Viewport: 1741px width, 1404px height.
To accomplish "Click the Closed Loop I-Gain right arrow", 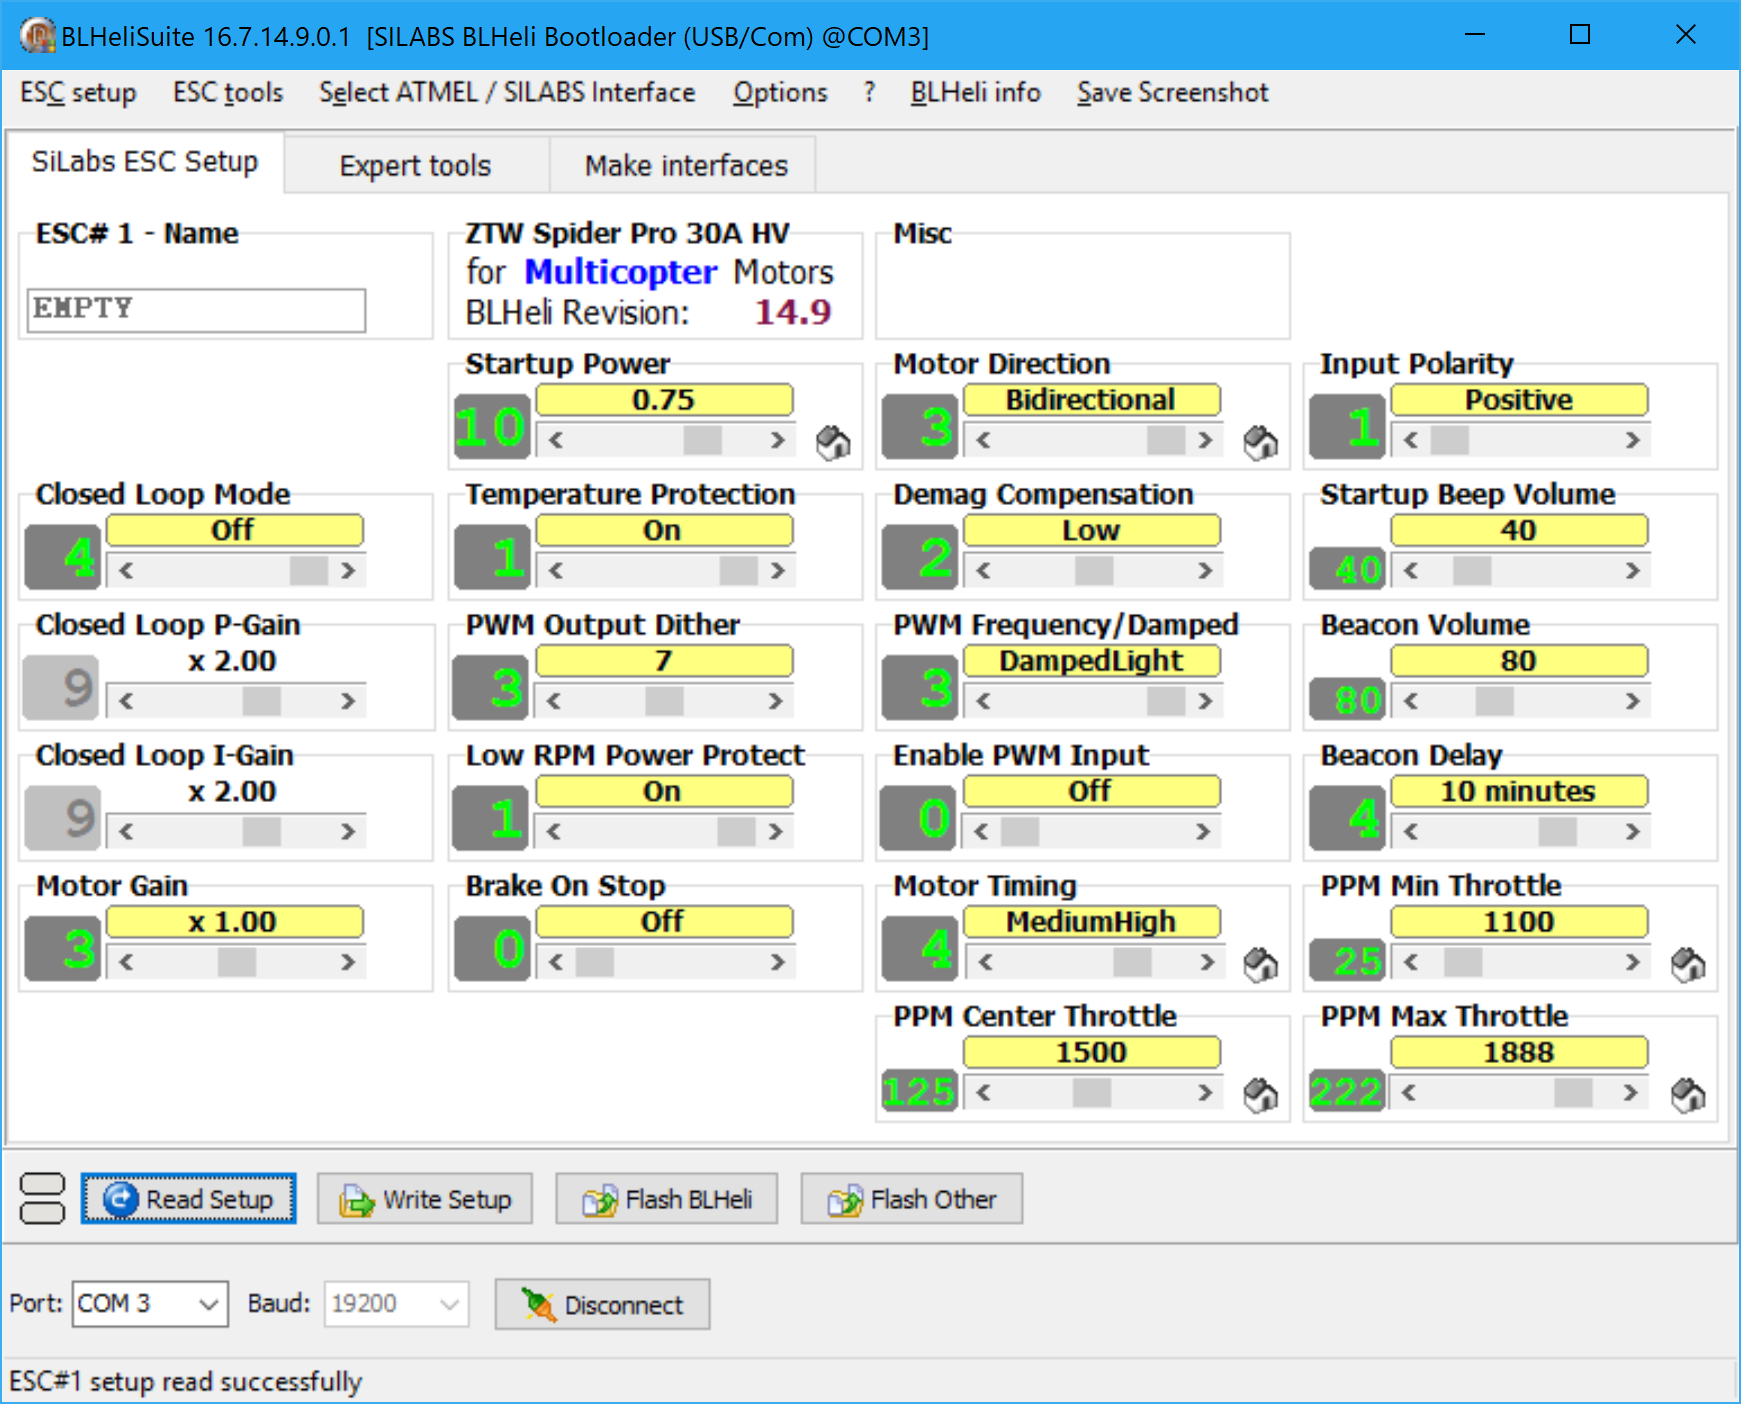I will 347,832.
